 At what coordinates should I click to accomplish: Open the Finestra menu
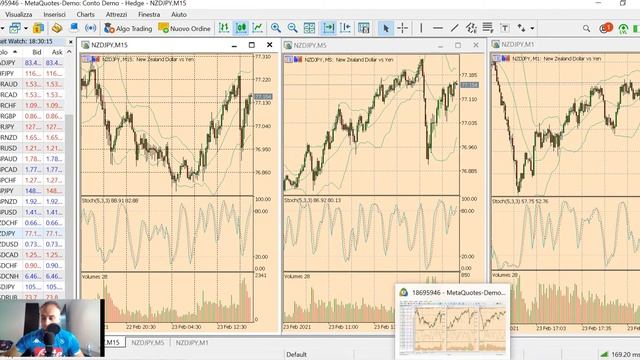click(x=149, y=14)
